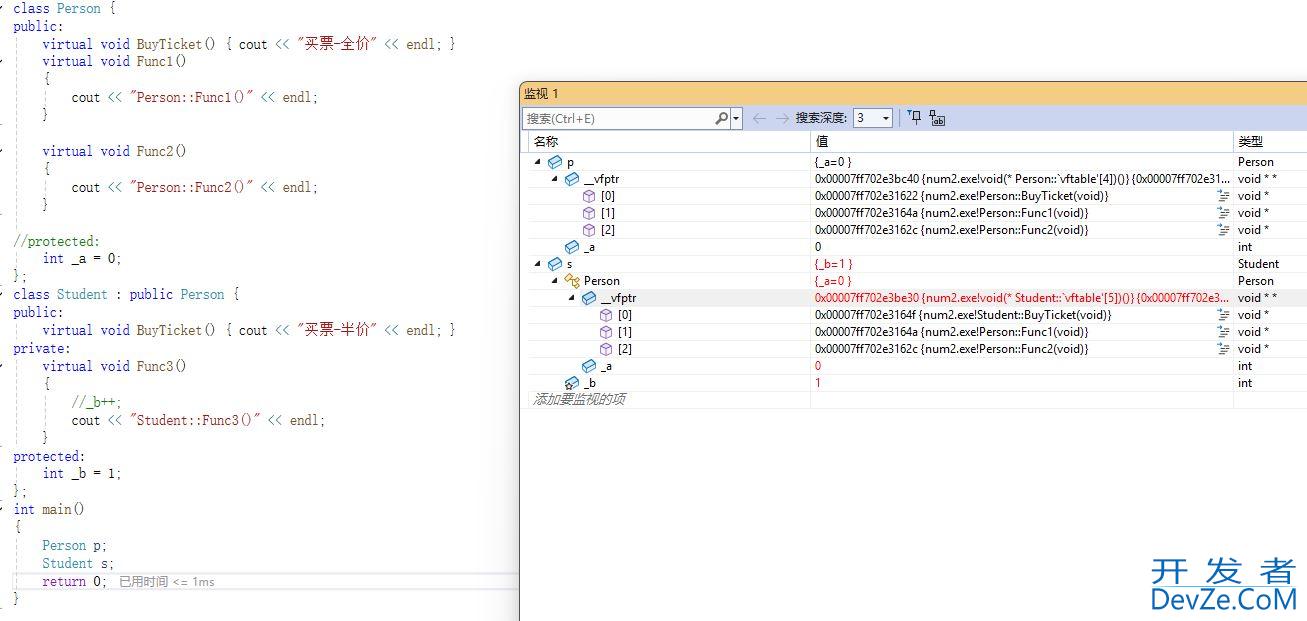This screenshot has height=621, width=1307.
Task: Click the cube icon of Student::BuyTicket [0] row
Action: pos(606,315)
